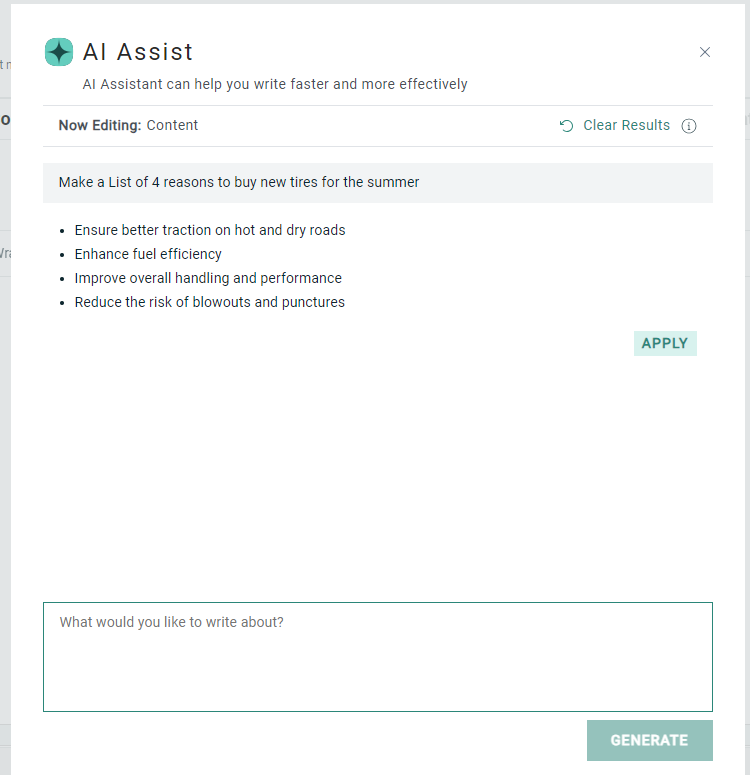Click the Clear Results text link
750x775 pixels.
(x=626, y=126)
